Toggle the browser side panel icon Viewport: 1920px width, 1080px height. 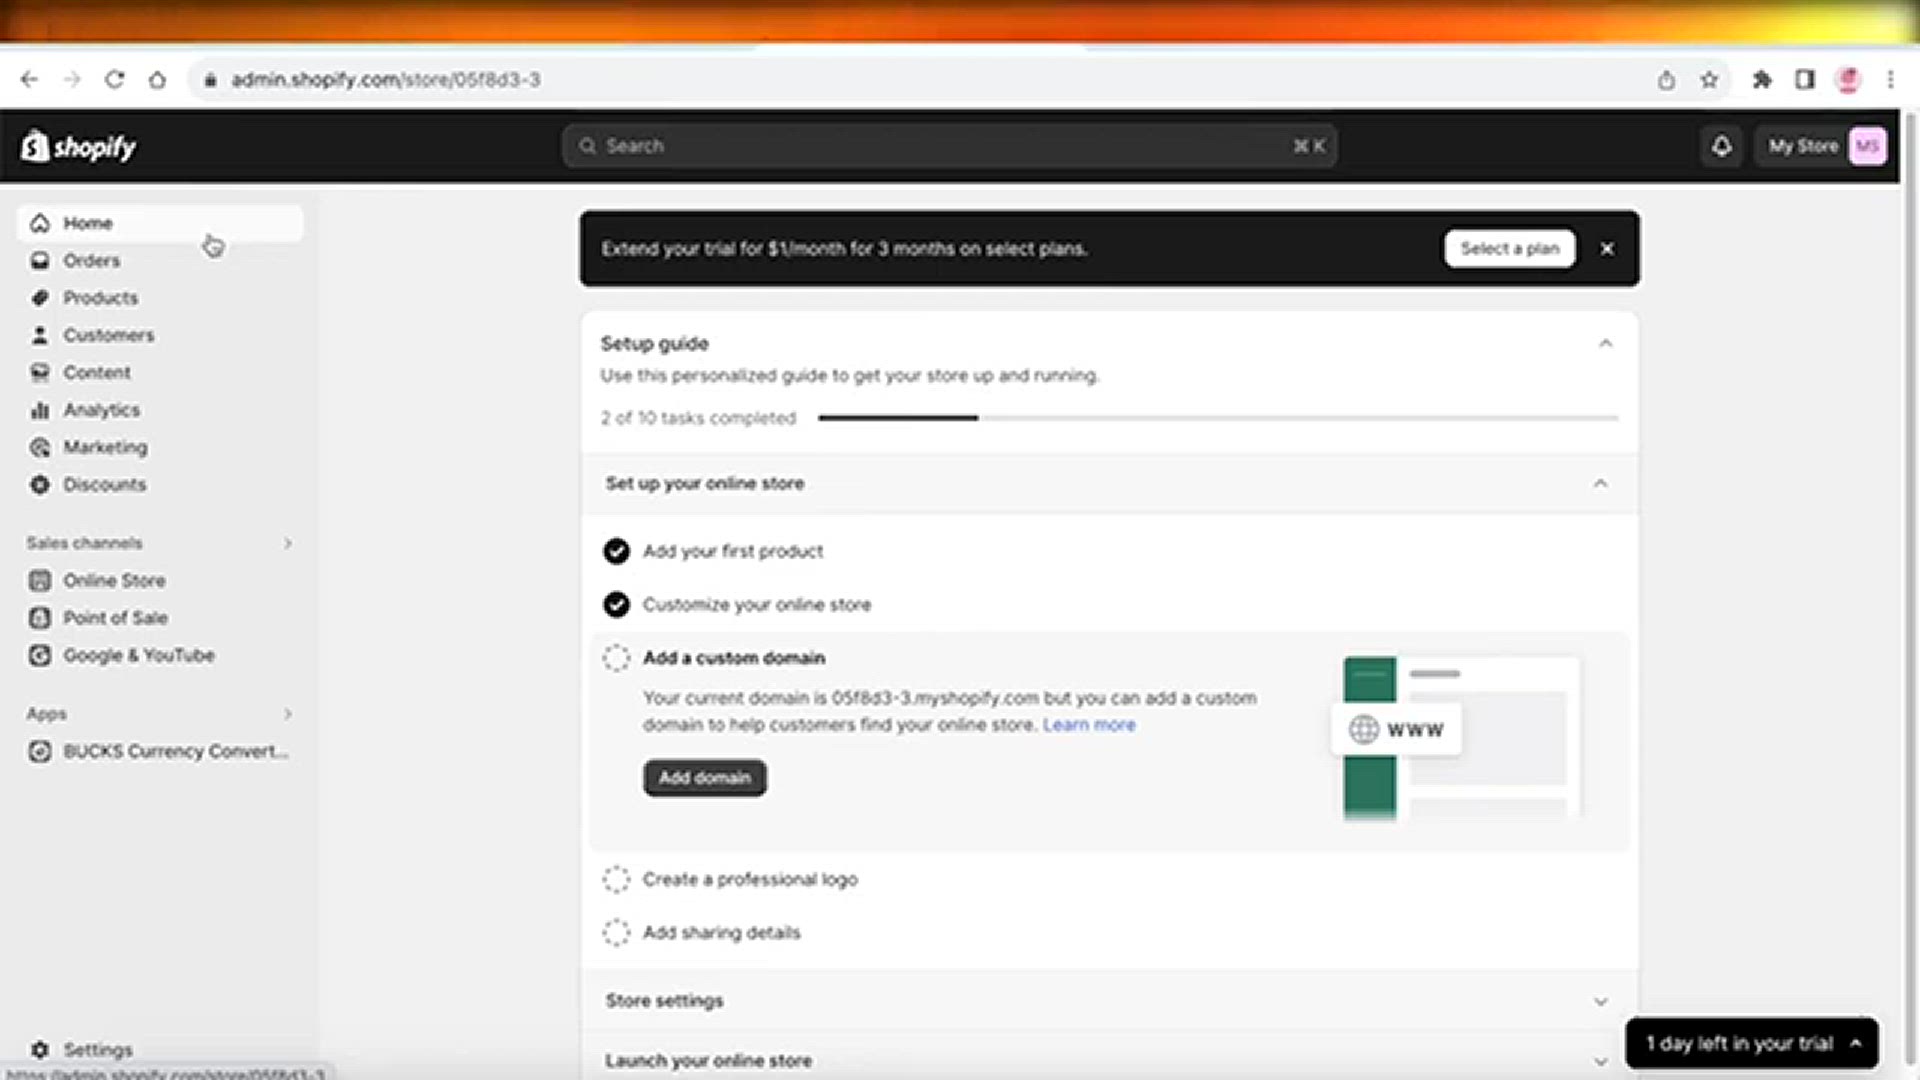1805,80
